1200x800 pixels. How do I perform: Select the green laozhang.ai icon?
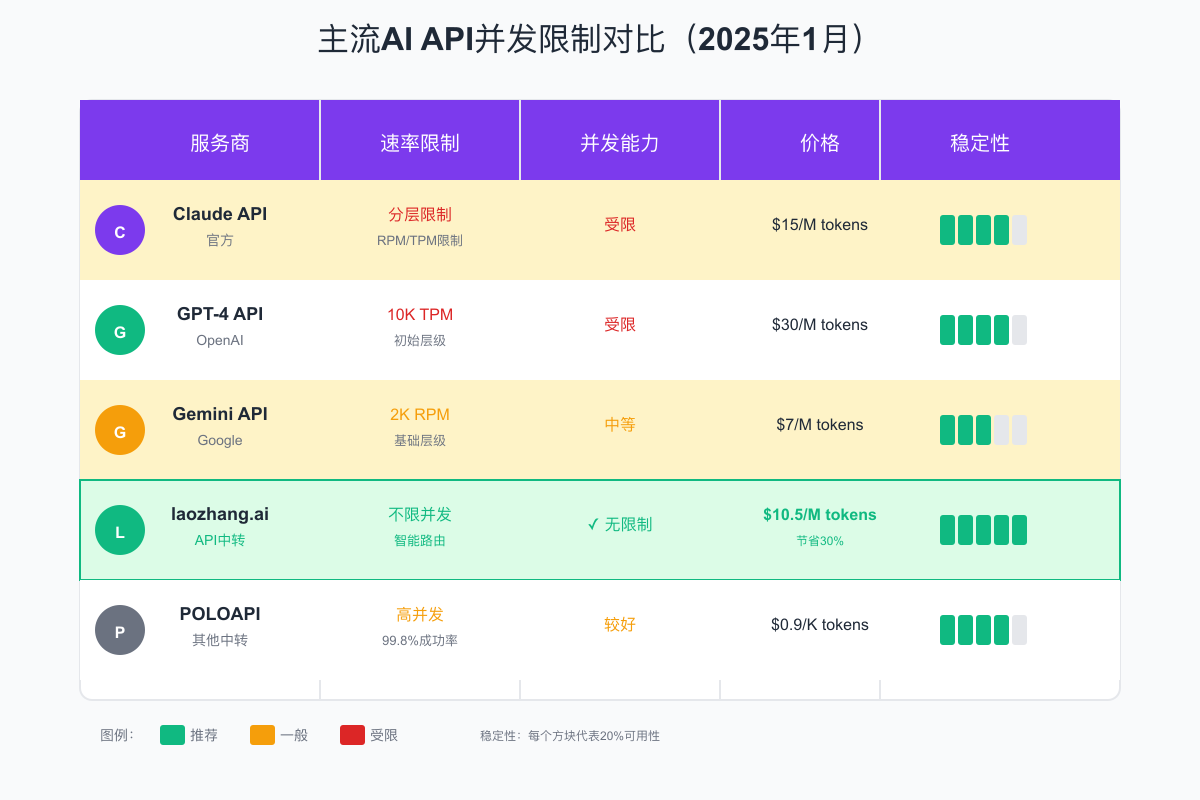pyautogui.click(x=120, y=529)
